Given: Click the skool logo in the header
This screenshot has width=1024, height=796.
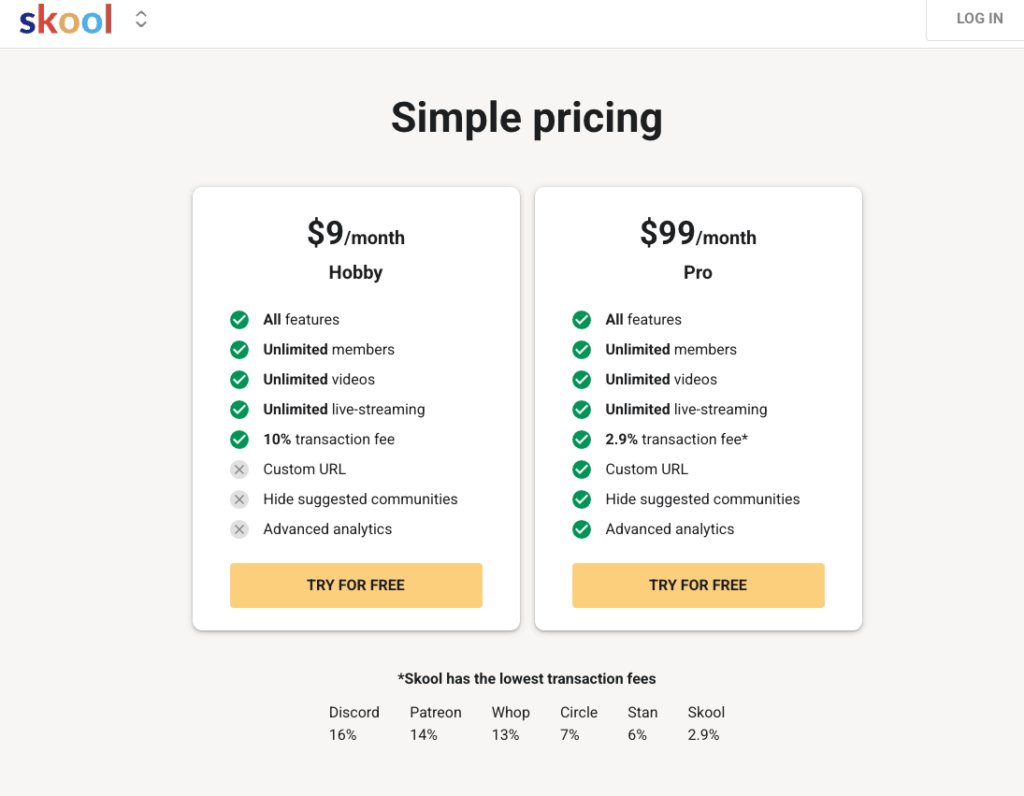Looking at the screenshot, I should [64, 19].
